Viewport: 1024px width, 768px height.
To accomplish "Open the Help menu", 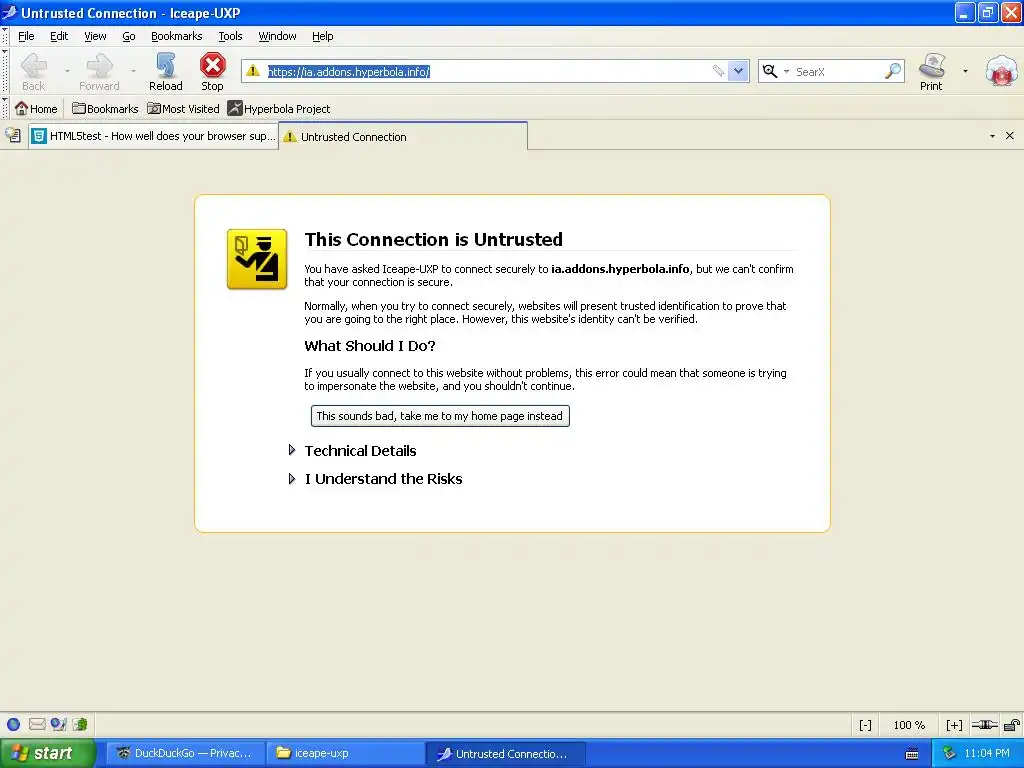I will pyautogui.click(x=322, y=36).
